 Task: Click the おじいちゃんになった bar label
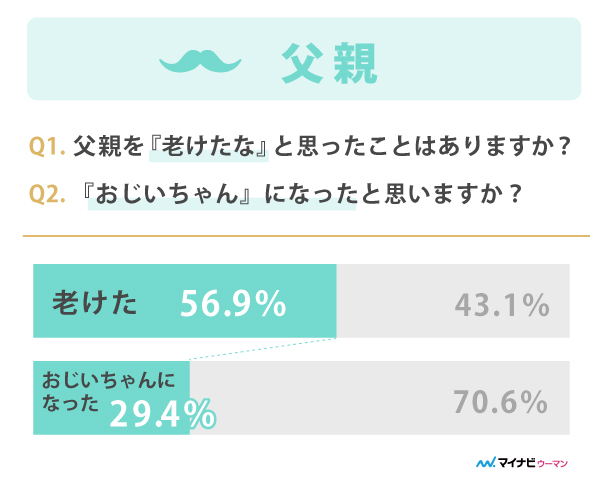108,391
